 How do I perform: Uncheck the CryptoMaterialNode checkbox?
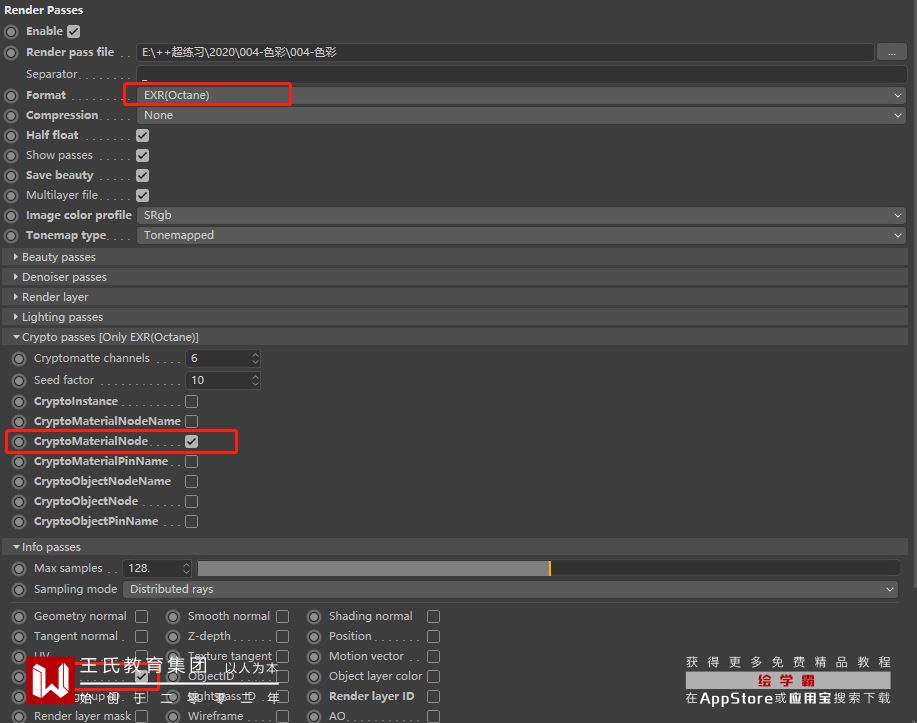pos(191,442)
